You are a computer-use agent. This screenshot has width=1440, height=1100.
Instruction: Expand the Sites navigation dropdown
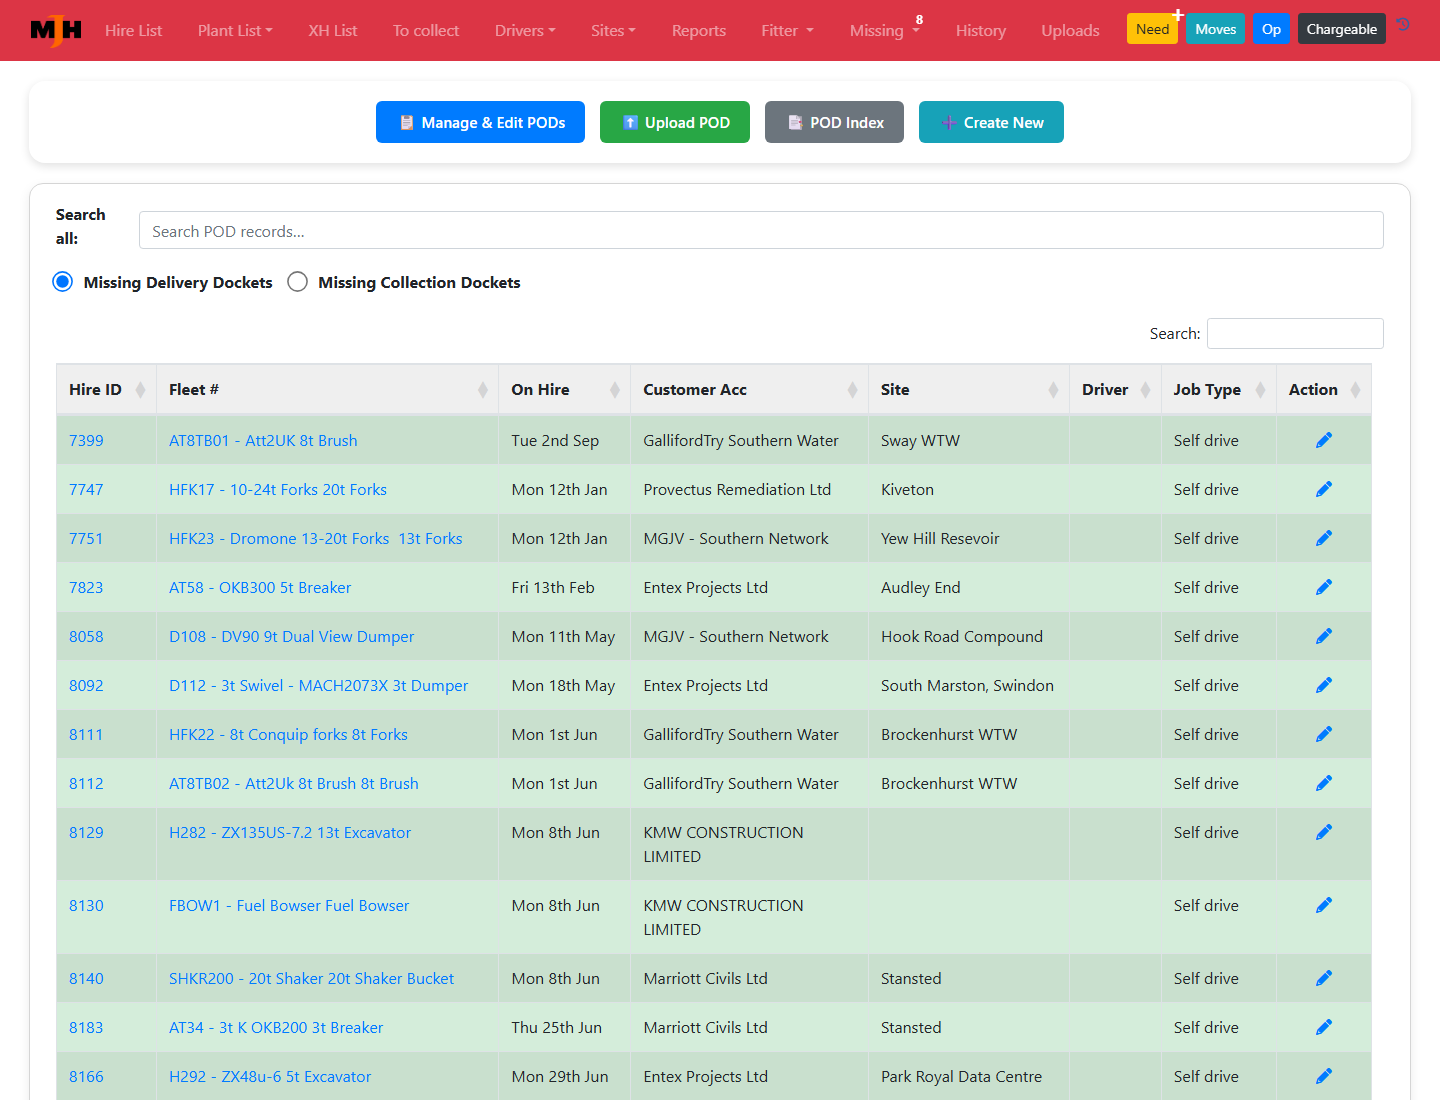click(613, 30)
